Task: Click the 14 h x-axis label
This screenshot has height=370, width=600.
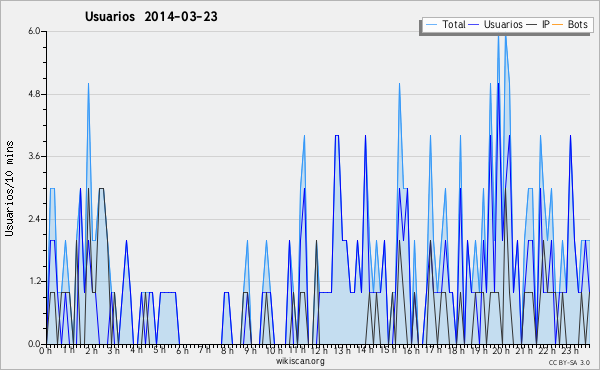Action: pyautogui.click(x=365, y=350)
